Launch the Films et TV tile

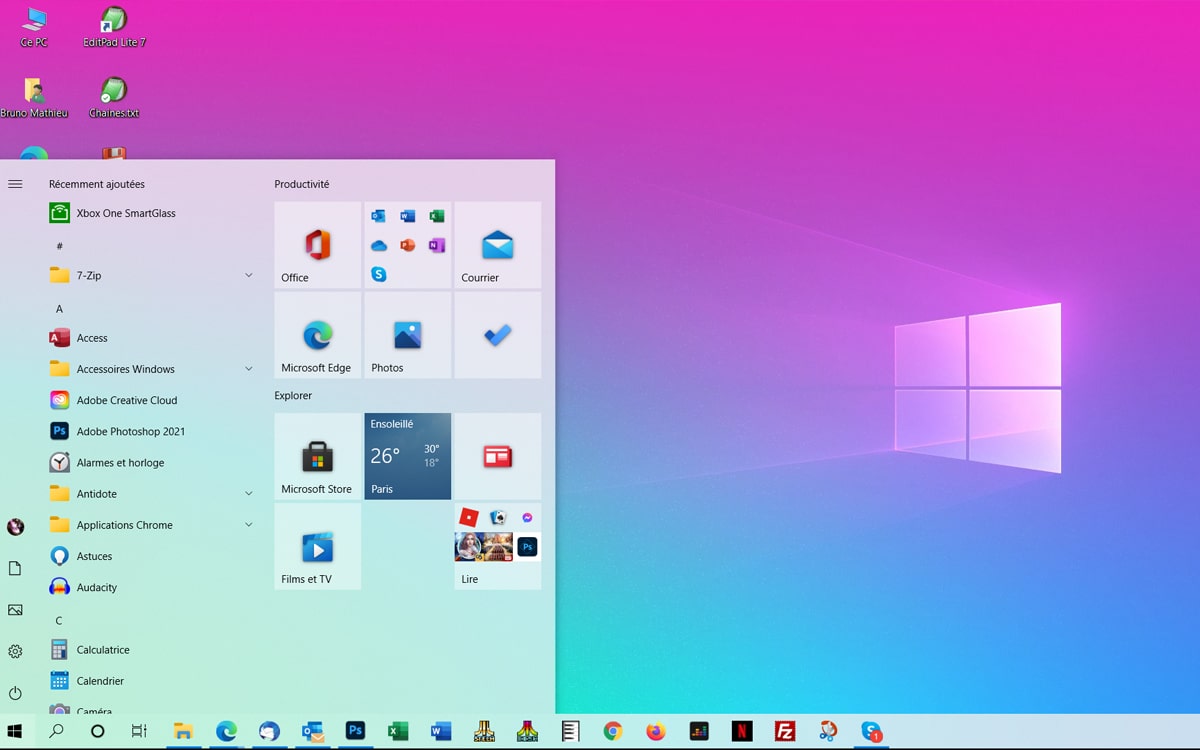tap(318, 546)
